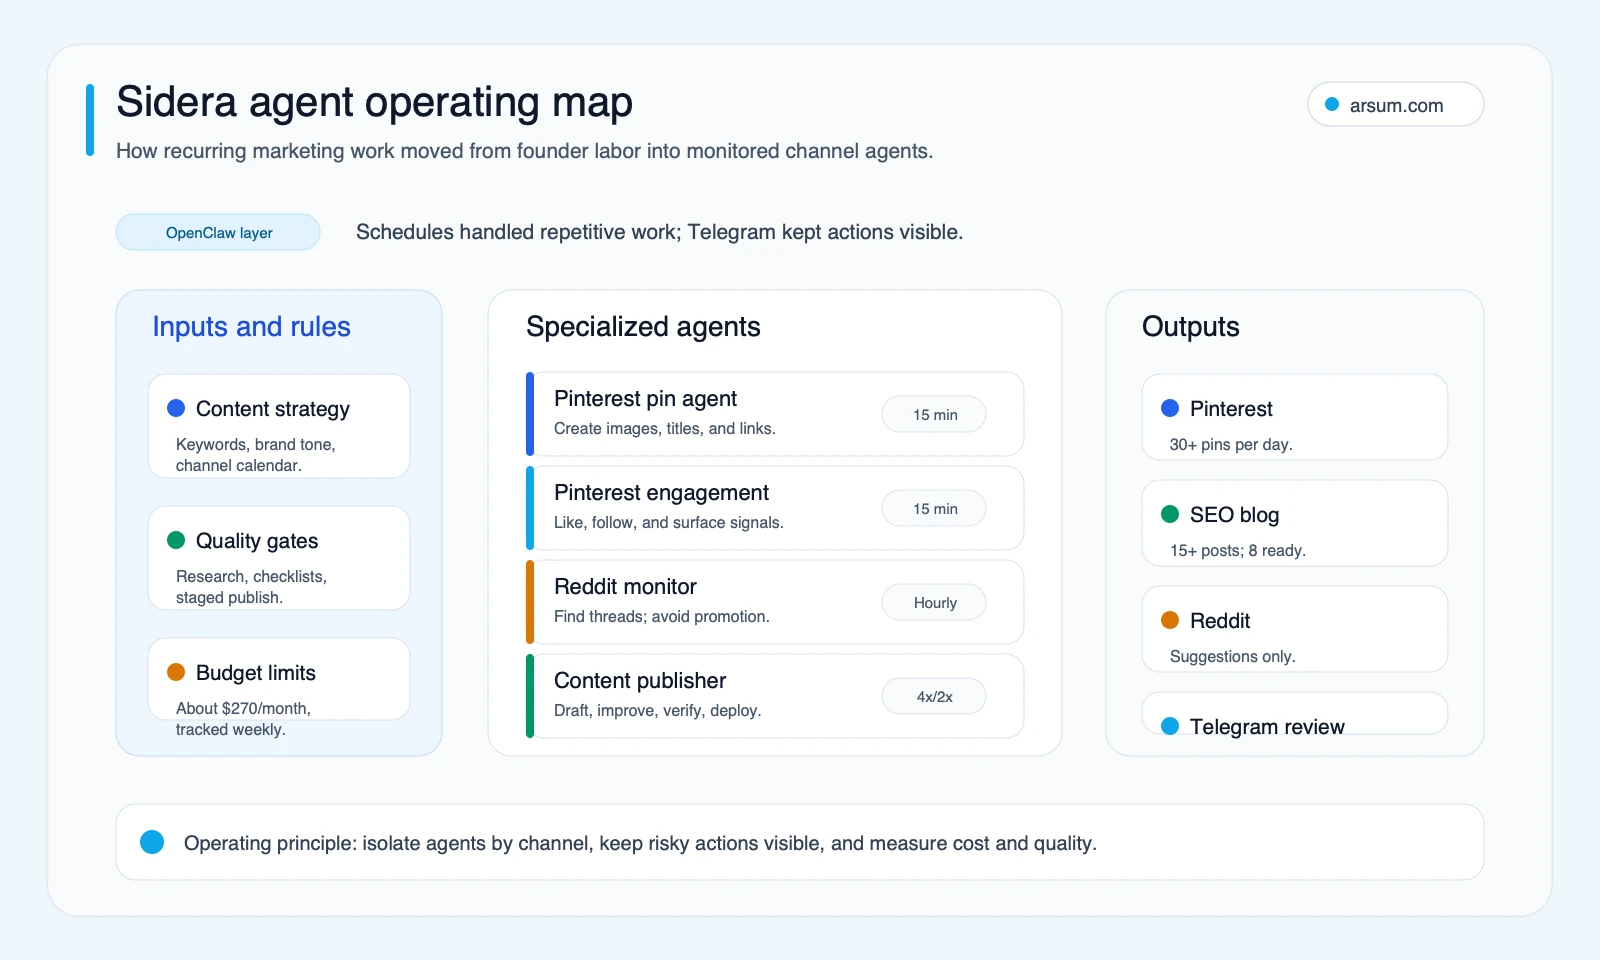Click the 15 min badge for Pinterest engagement

click(x=934, y=508)
